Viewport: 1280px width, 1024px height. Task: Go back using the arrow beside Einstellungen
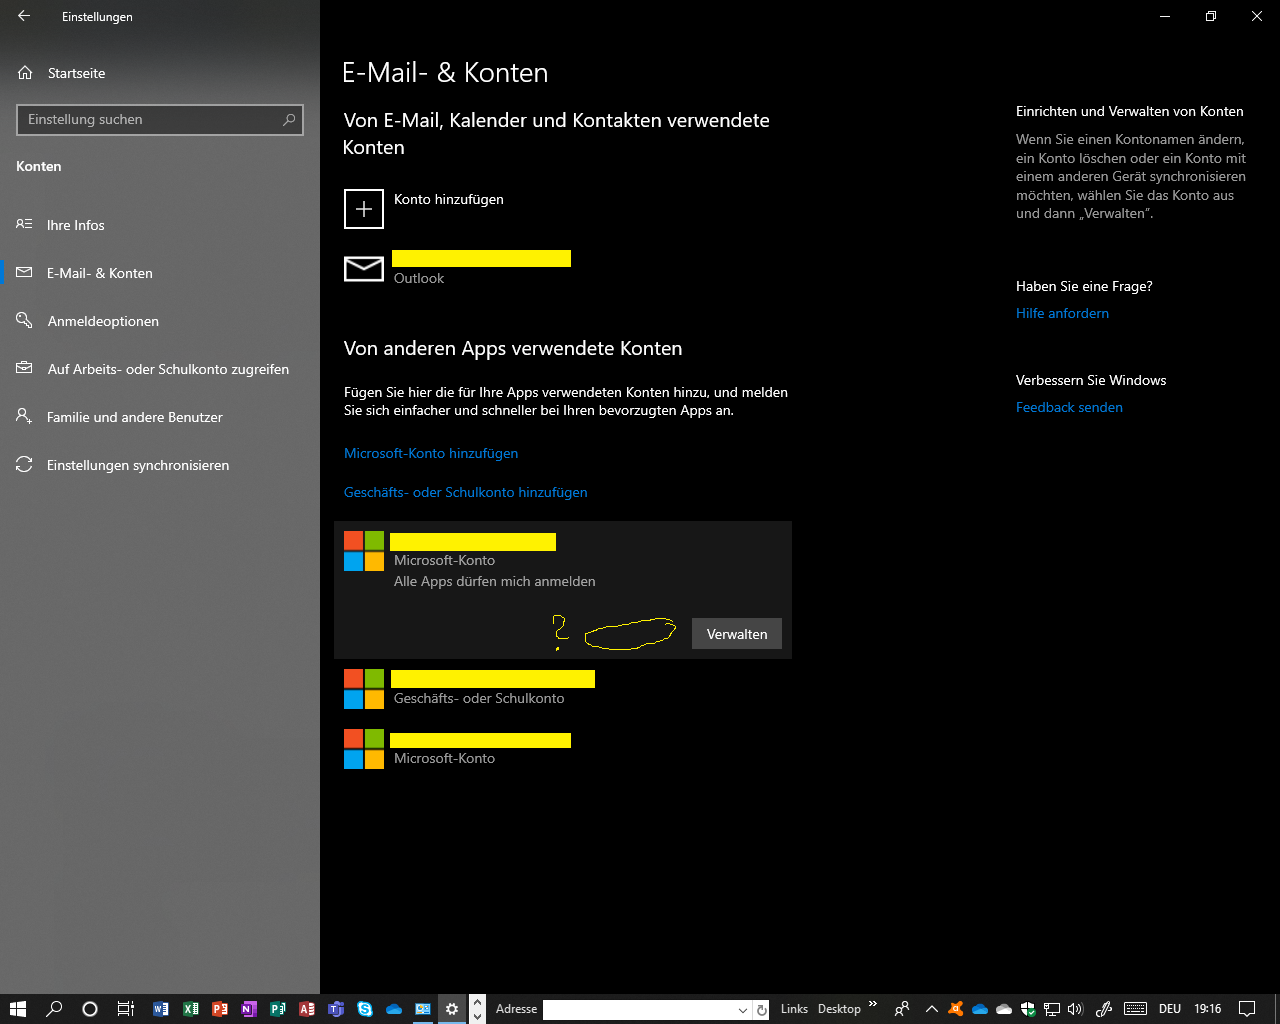(24, 16)
